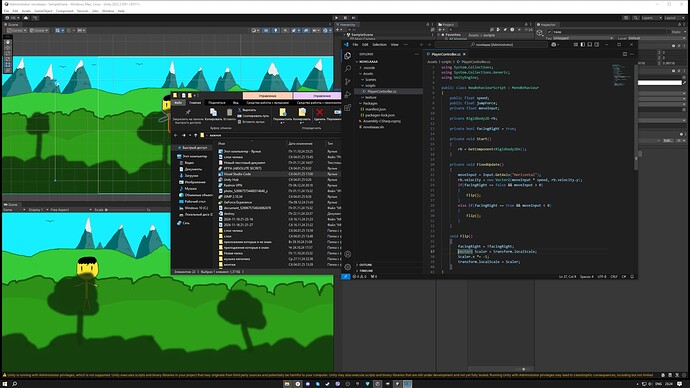Expand the OUTLINE section in VS Code
The width and height of the screenshot is (690, 388).
[366, 265]
